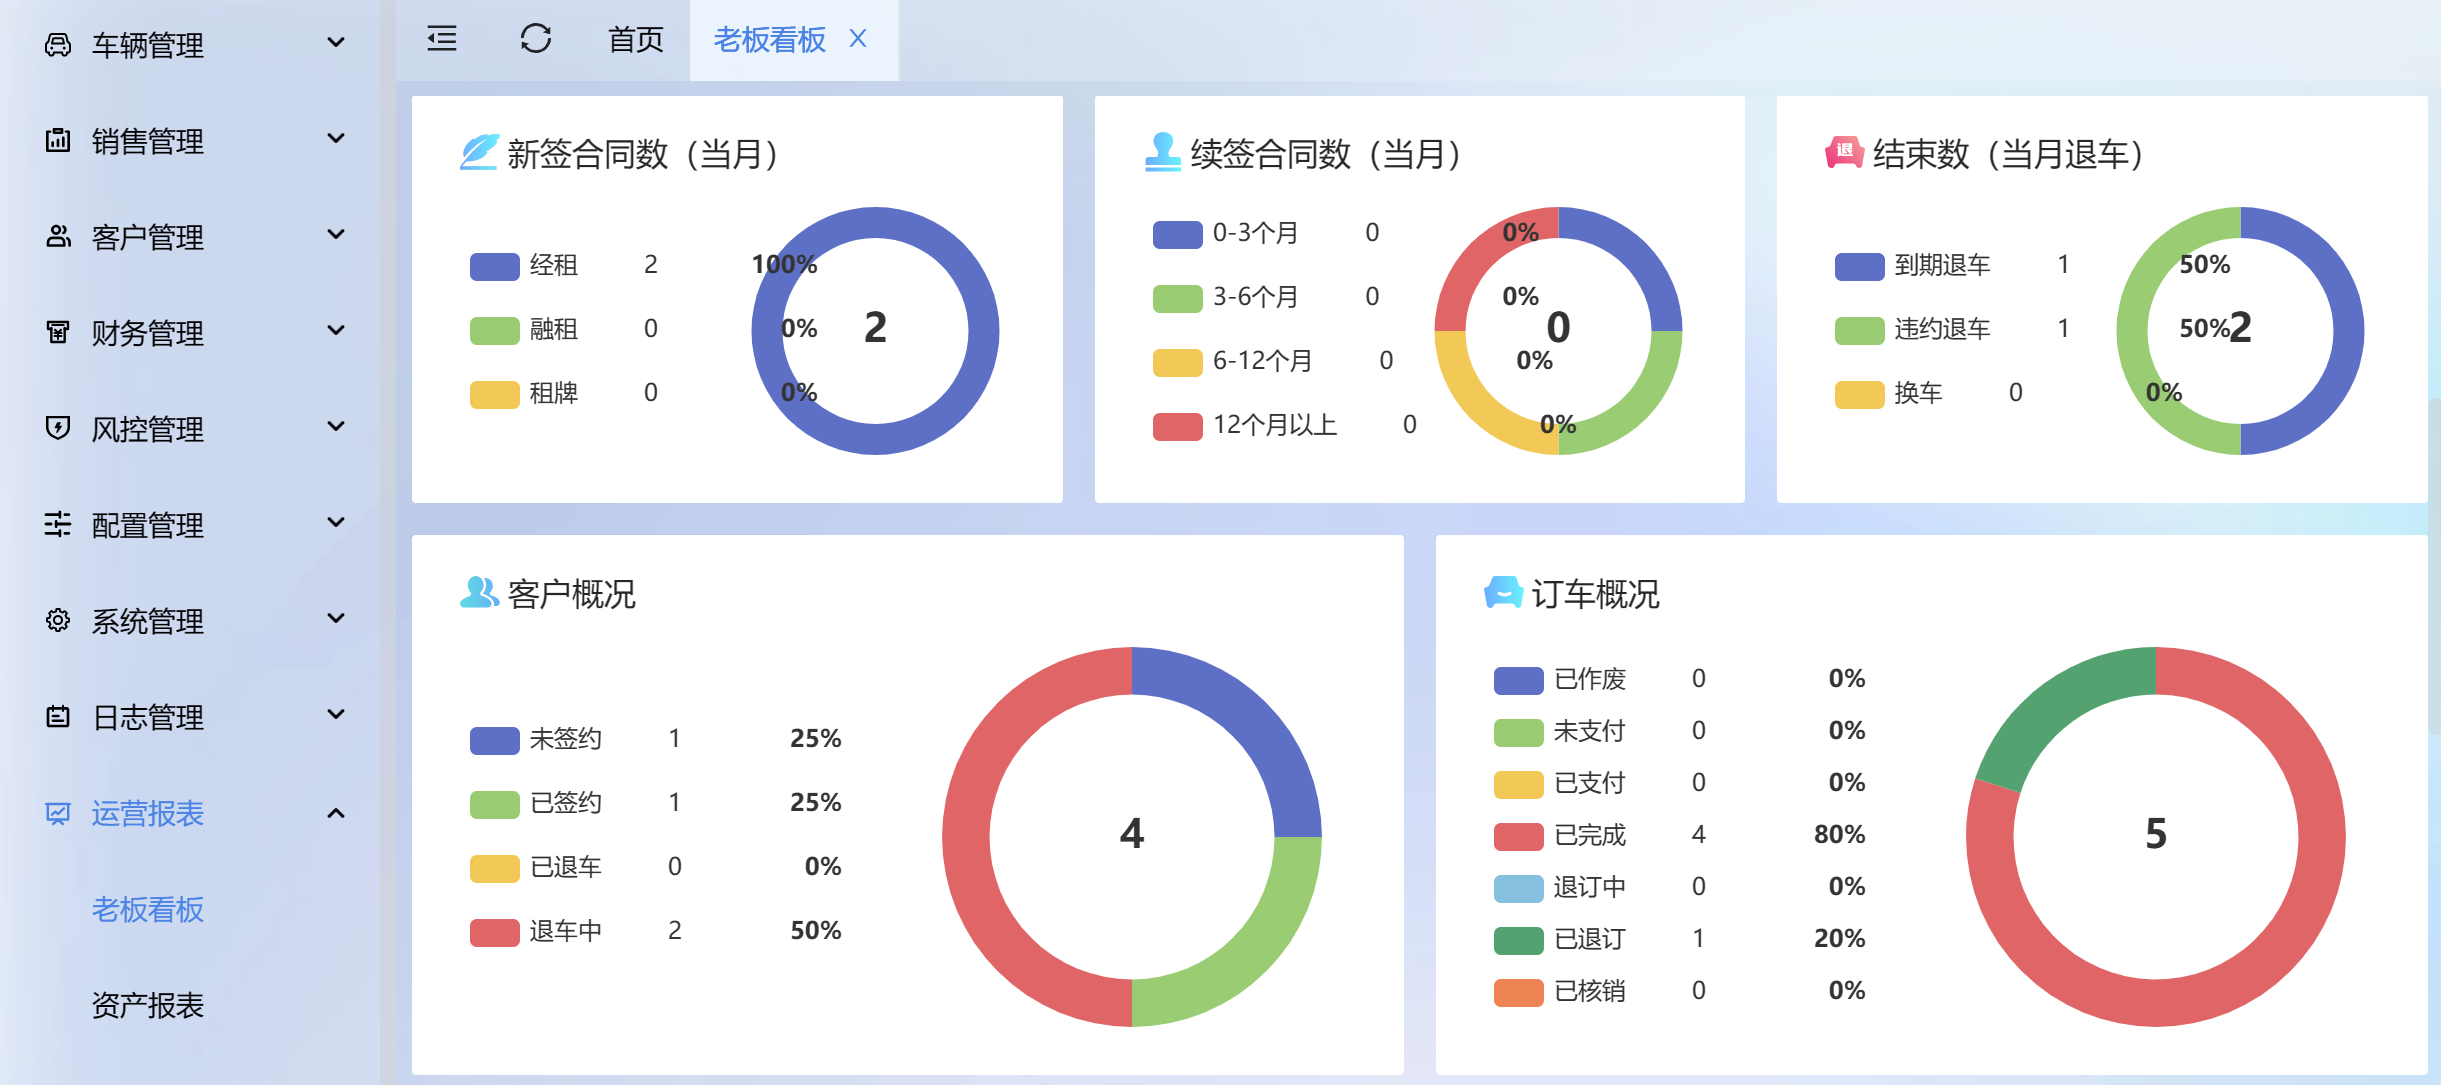The image size is (2441, 1085).
Task: Click the refresh page icon
Action: (536, 39)
